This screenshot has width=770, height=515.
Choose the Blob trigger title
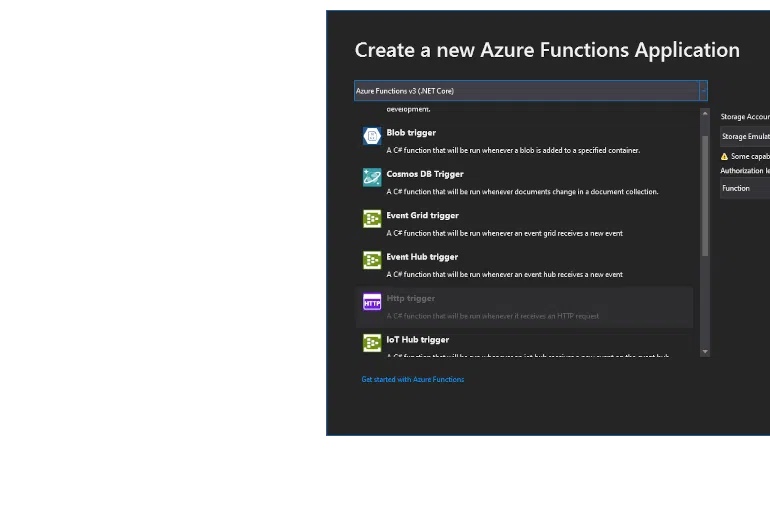pos(411,133)
